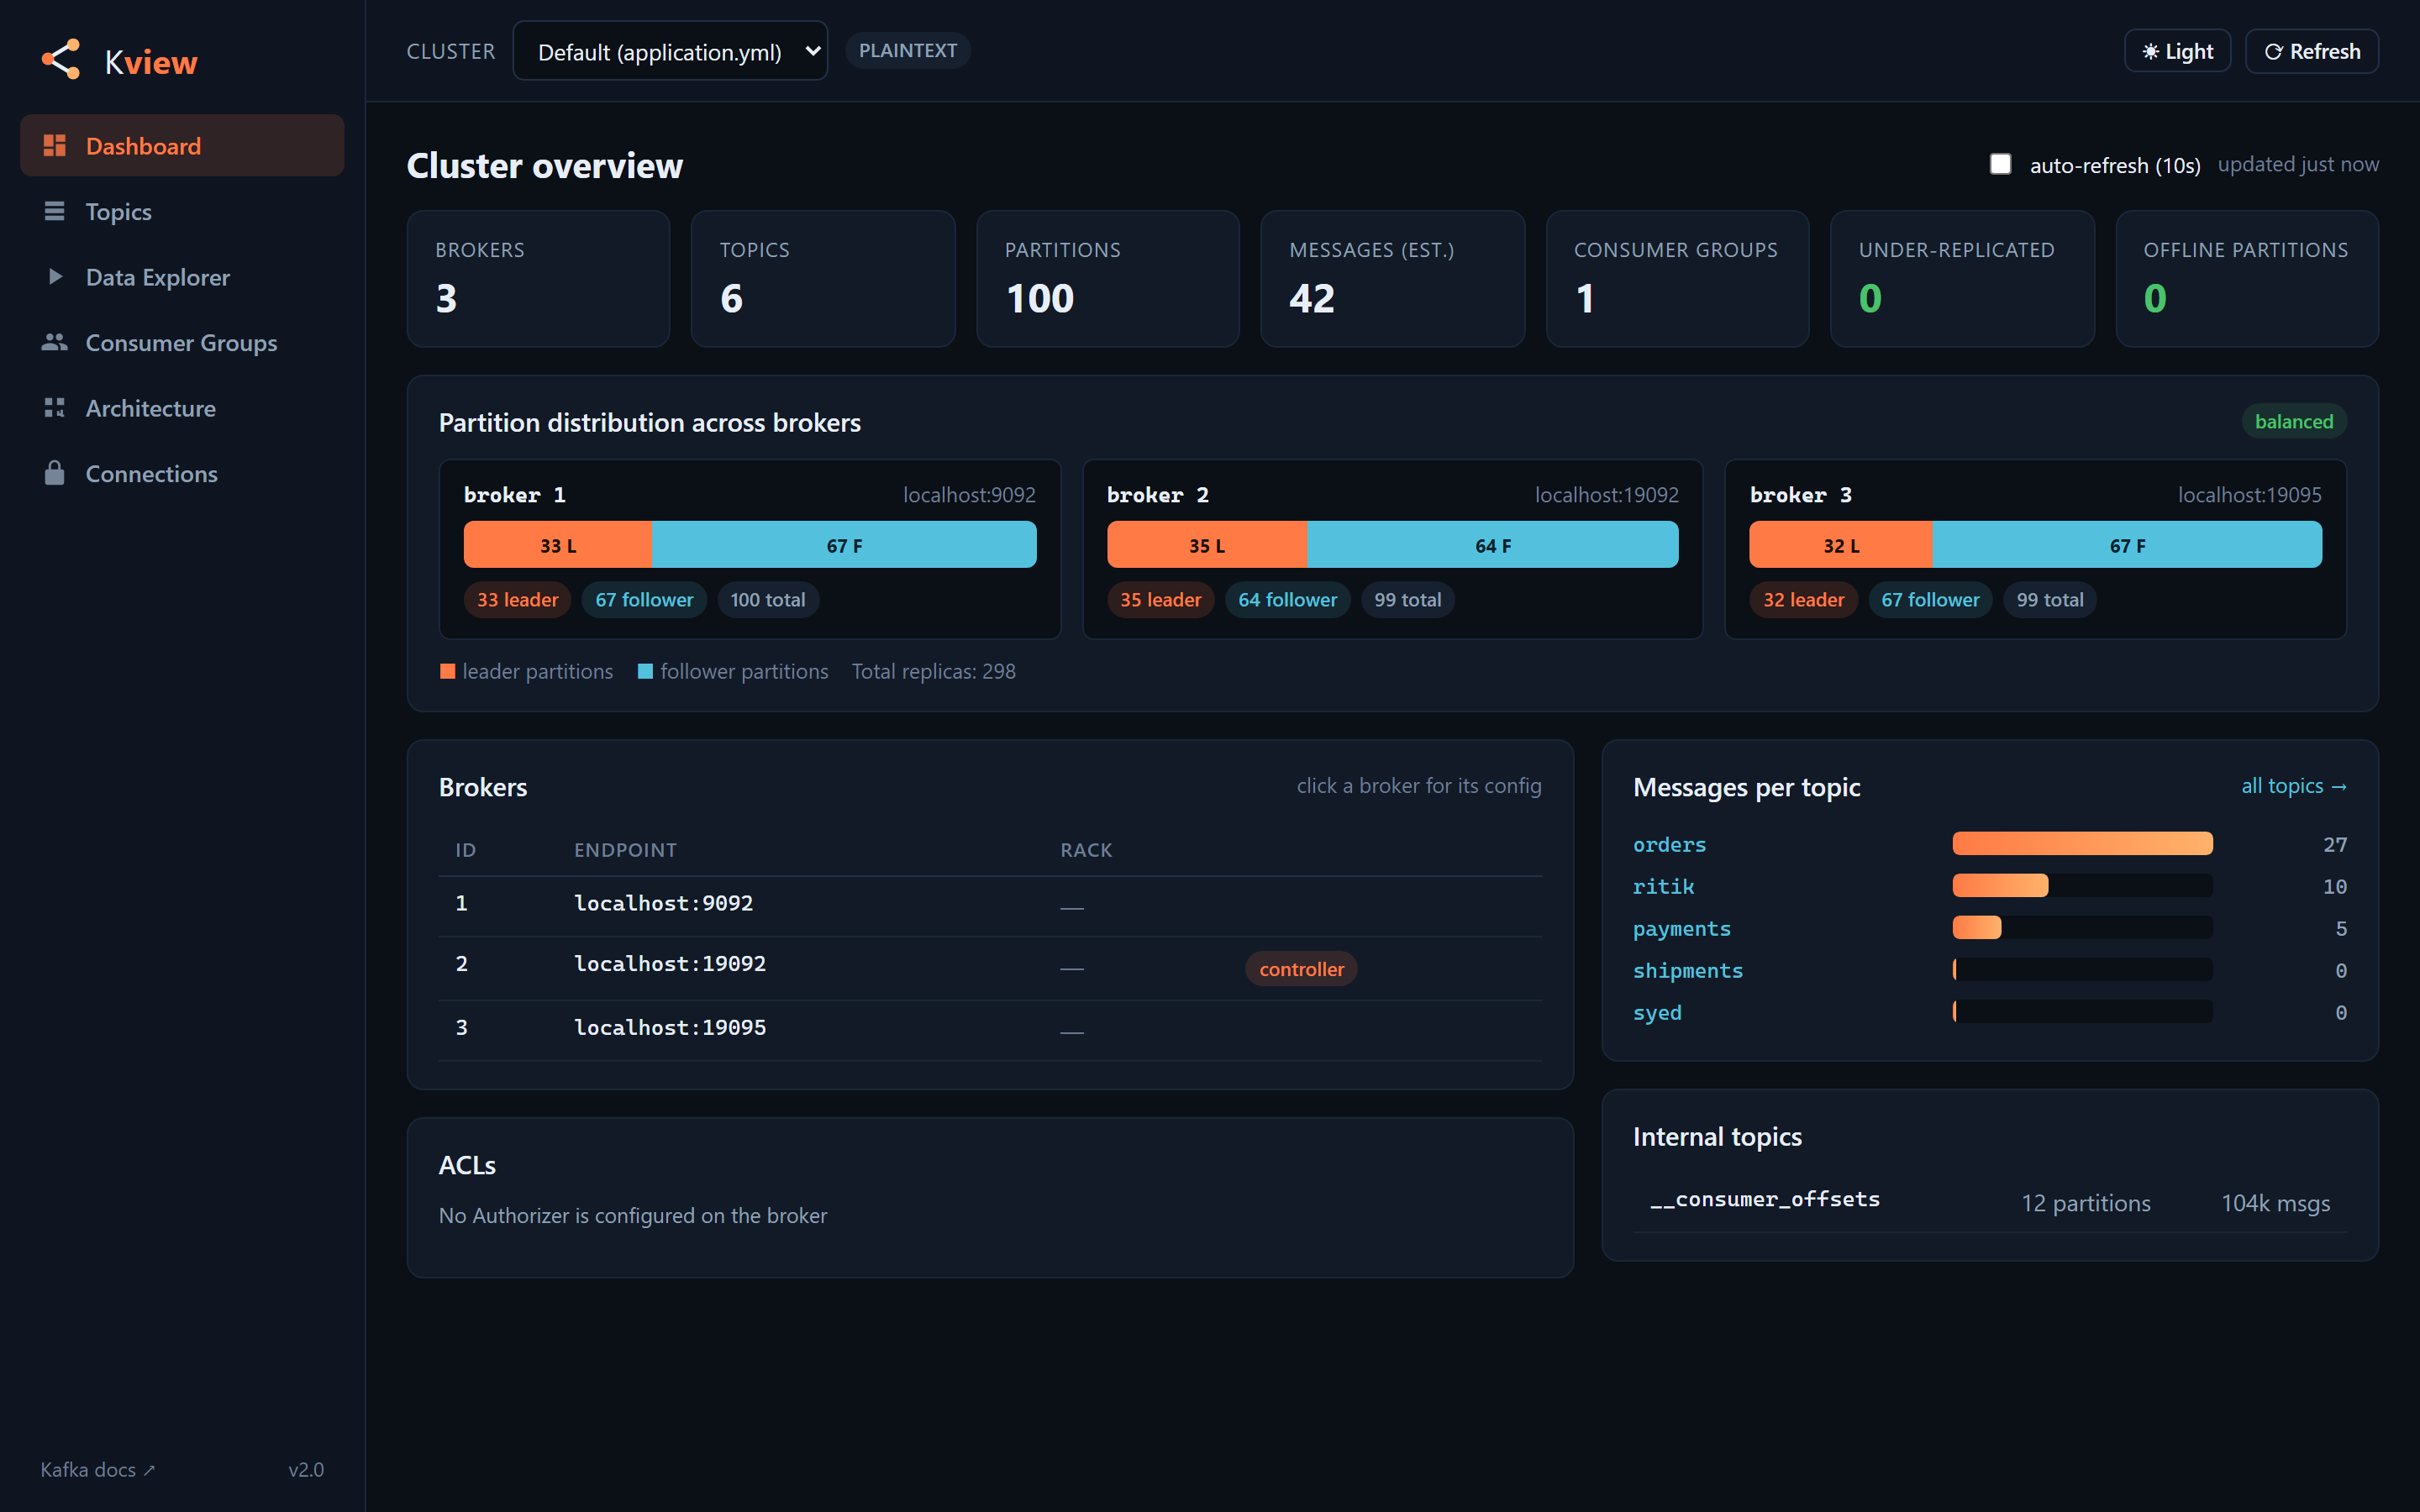The height and width of the screenshot is (1512, 2420).
Task: Switch to Light theme
Action: (x=2177, y=51)
